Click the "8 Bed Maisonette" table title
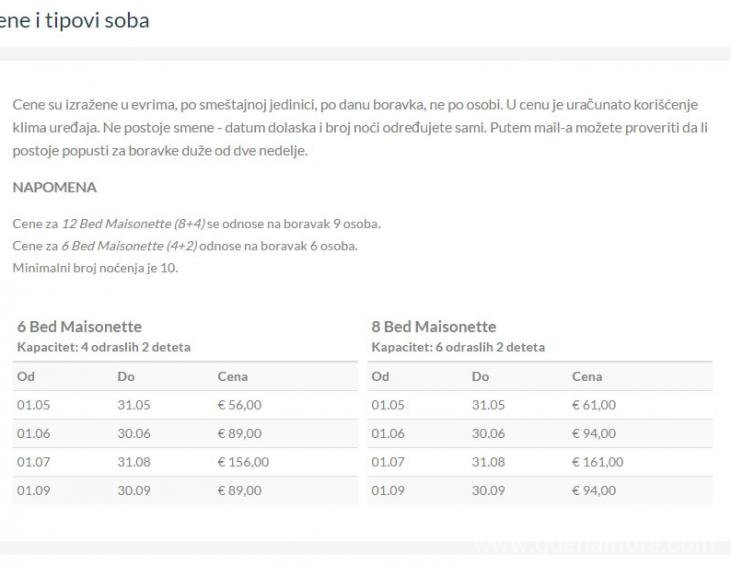The image size is (731, 565). 433,326
